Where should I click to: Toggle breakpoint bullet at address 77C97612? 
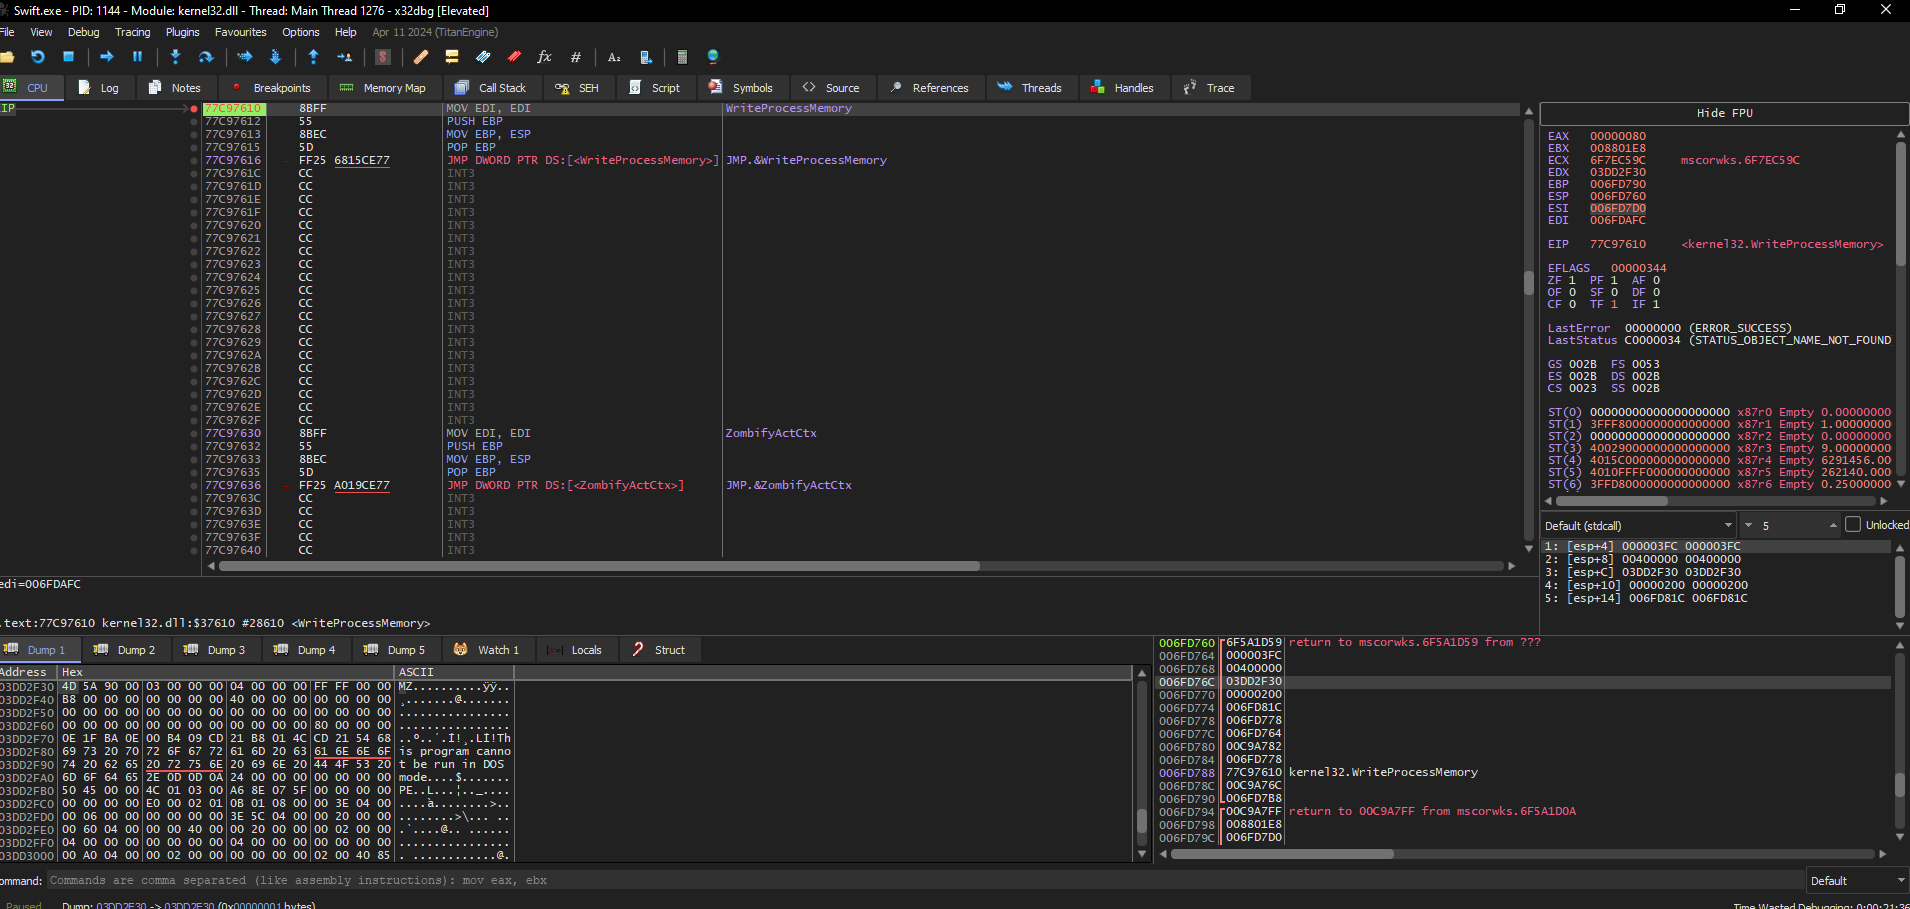click(x=194, y=122)
